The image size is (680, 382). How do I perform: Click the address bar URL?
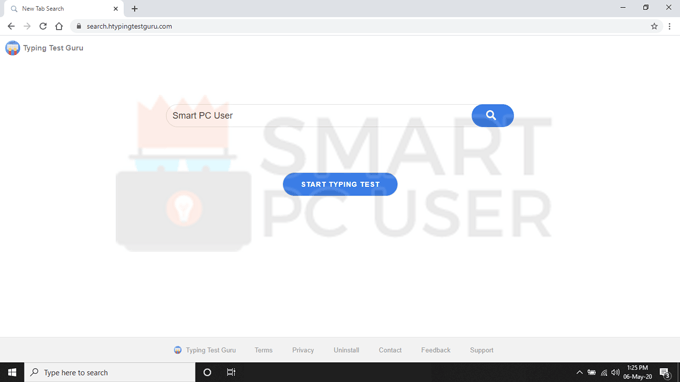pos(129,26)
